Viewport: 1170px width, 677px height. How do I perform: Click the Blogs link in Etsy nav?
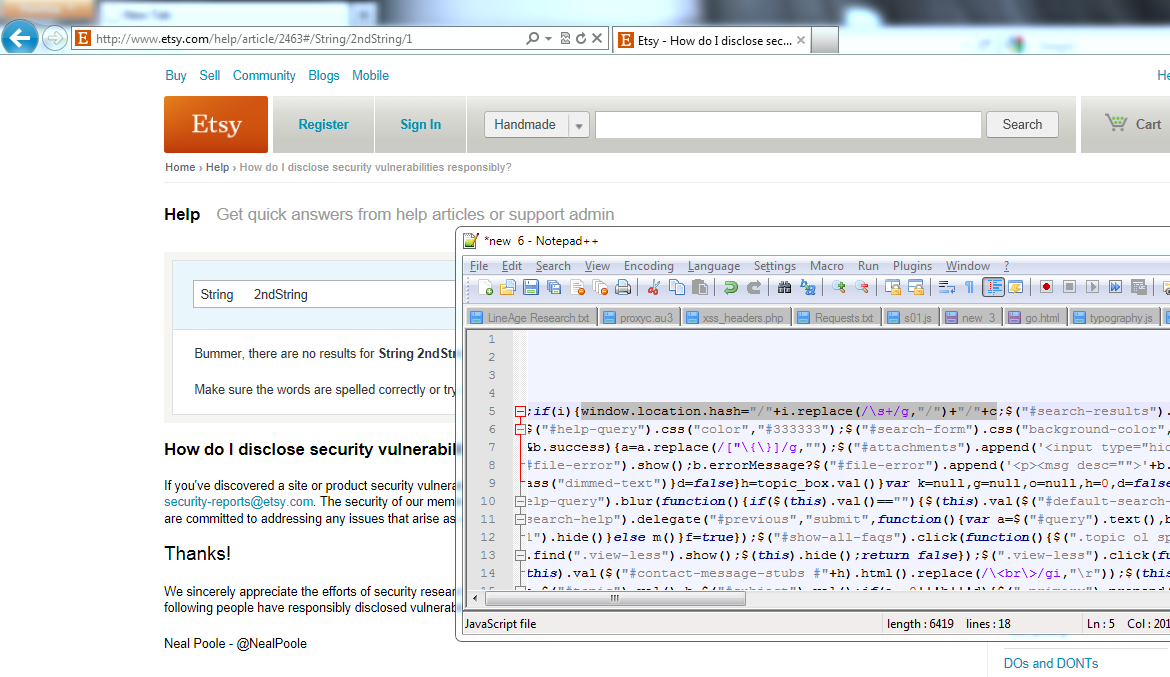tap(324, 75)
